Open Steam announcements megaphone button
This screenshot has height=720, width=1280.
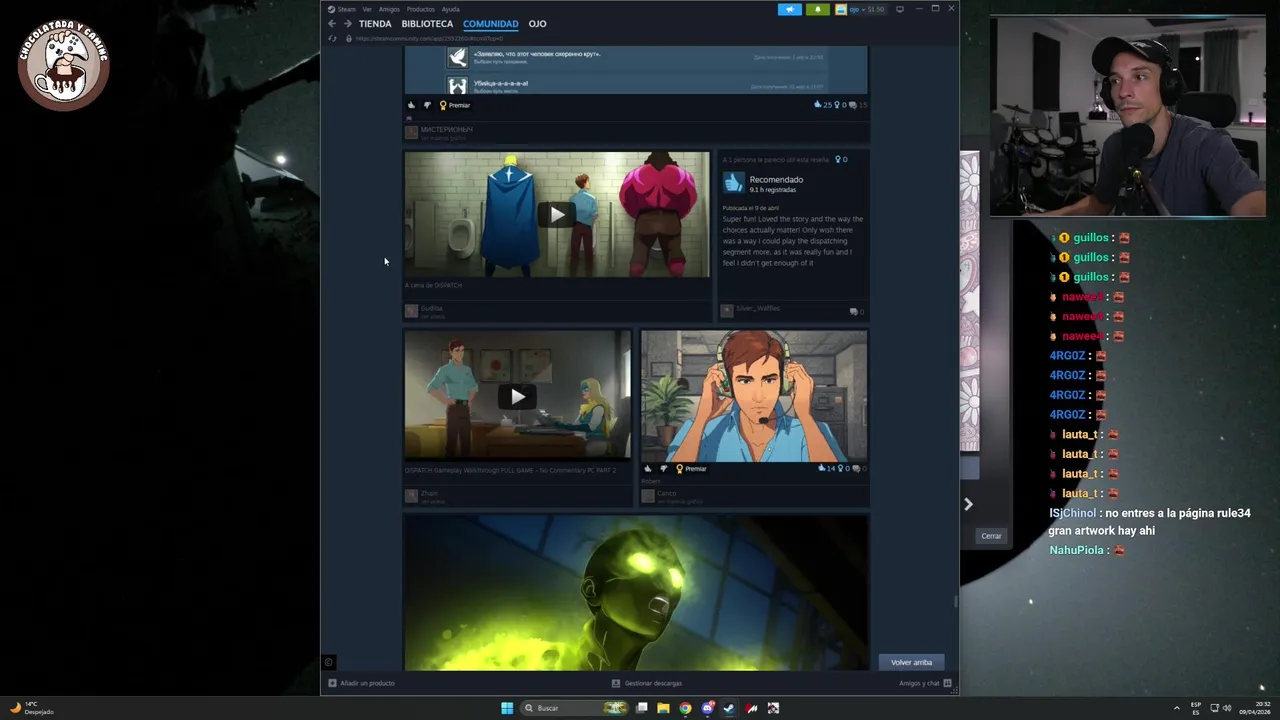click(790, 9)
